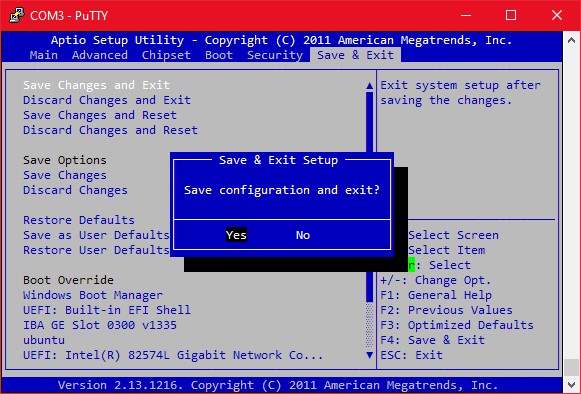Click the PuTTY icon in the title bar

tap(17, 15)
